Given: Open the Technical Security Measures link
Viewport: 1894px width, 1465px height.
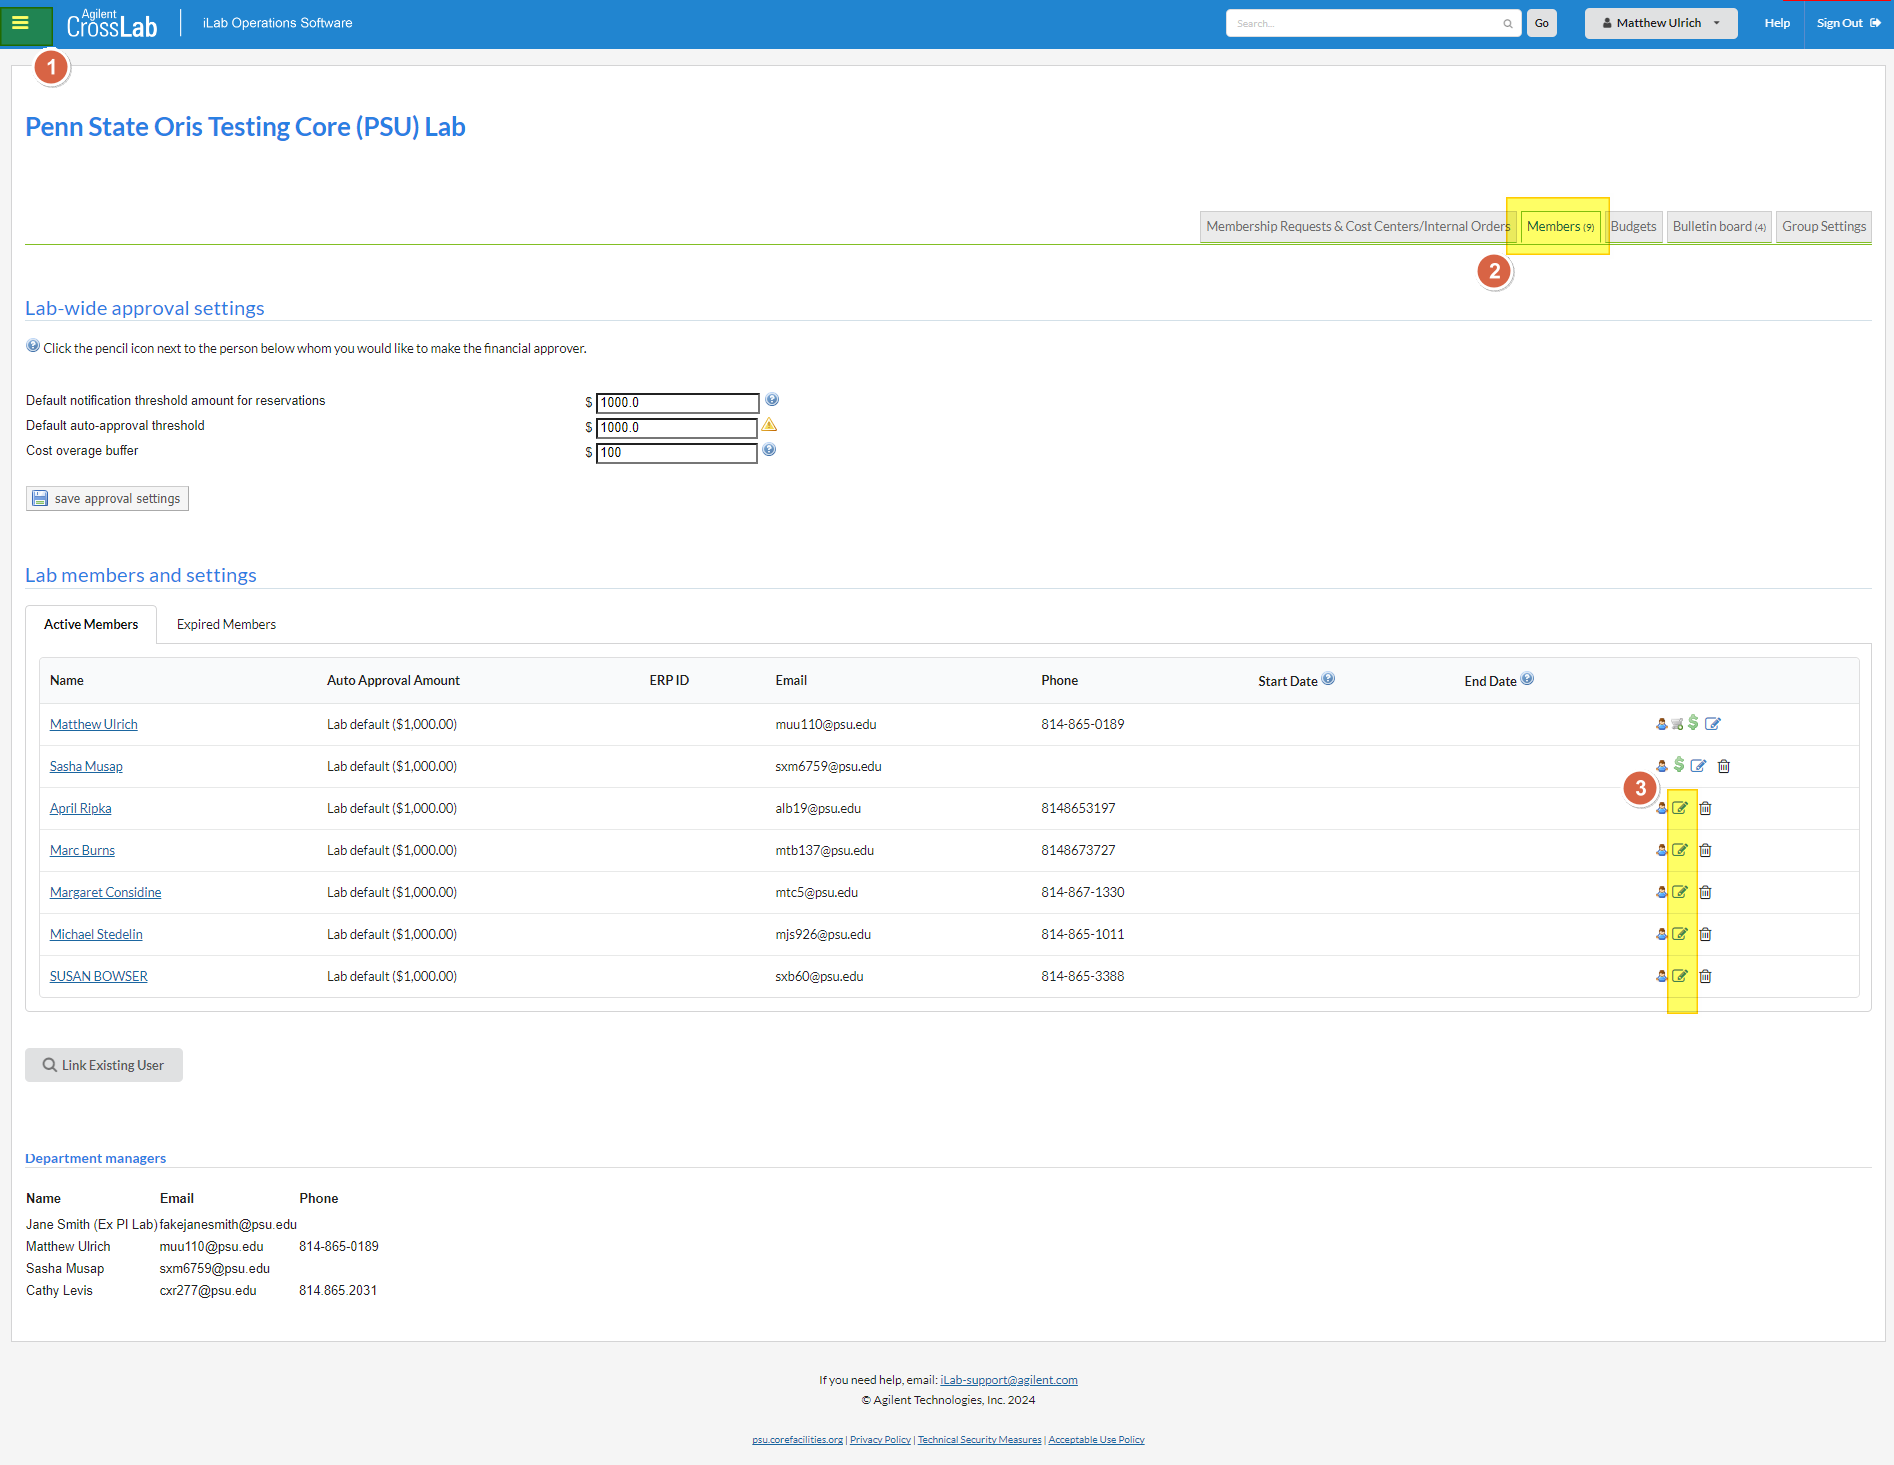Looking at the screenshot, I should (x=980, y=1440).
